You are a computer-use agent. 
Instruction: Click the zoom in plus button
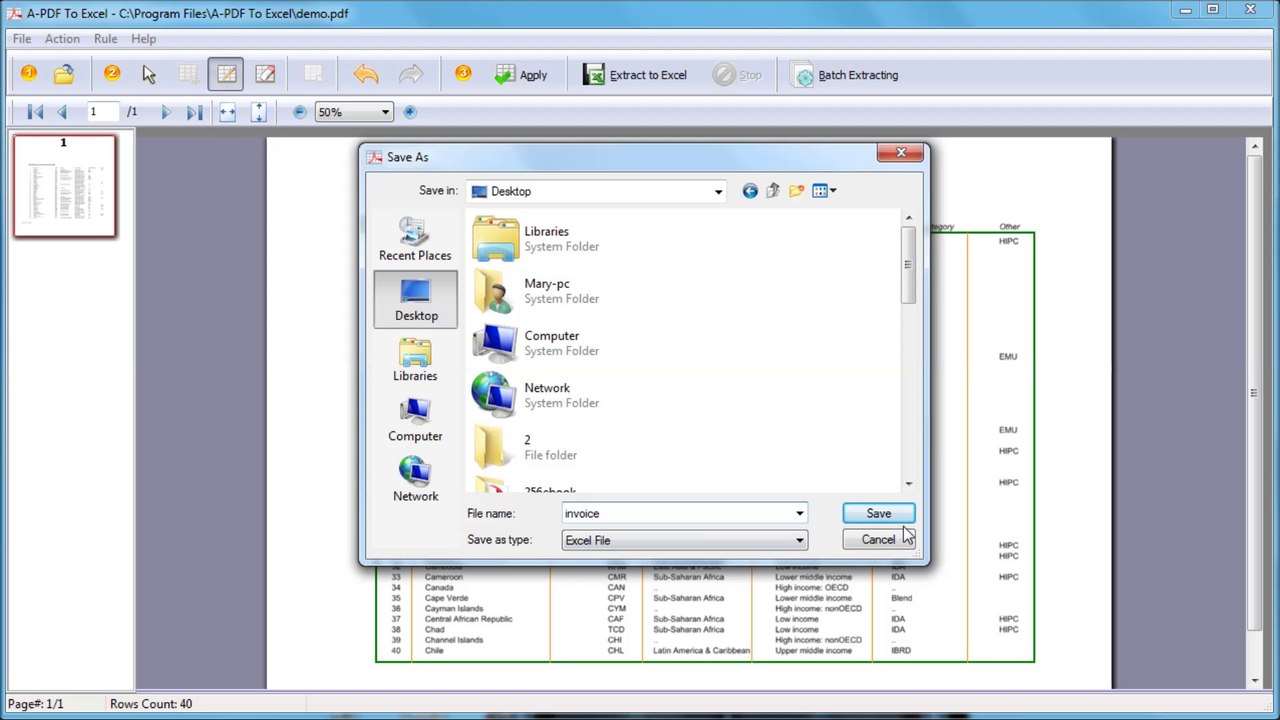pyautogui.click(x=410, y=112)
